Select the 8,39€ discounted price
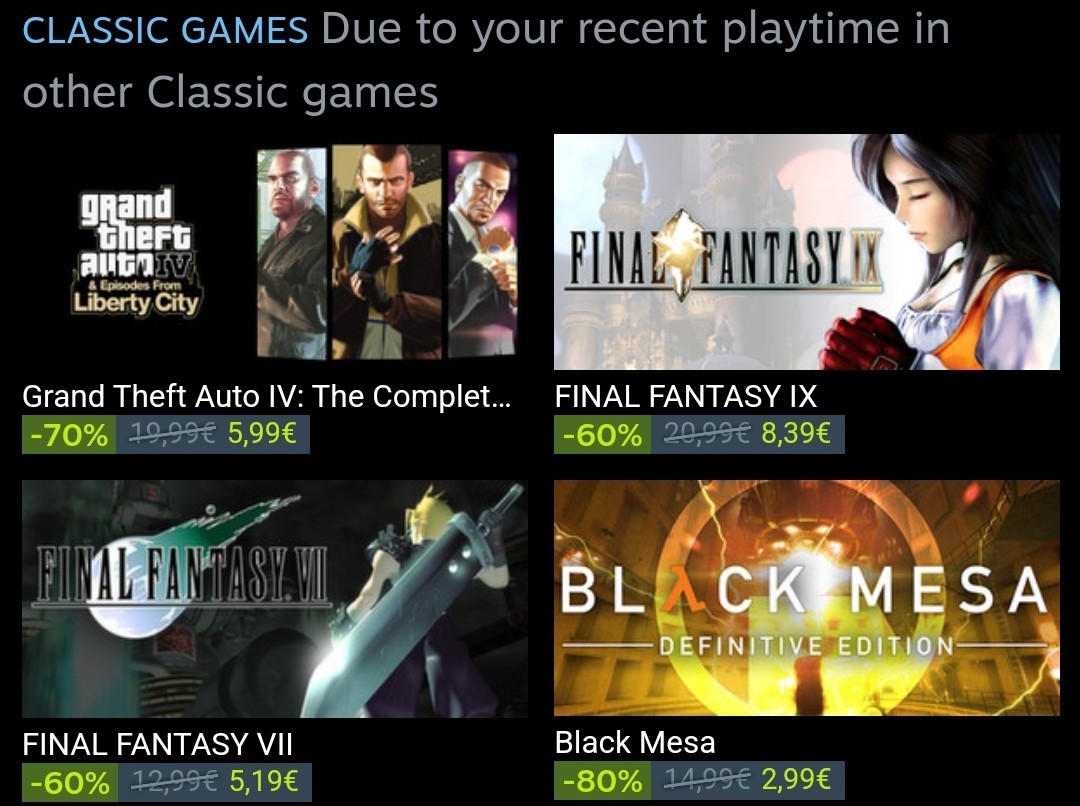The width and height of the screenshot is (1080, 806). [x=796, y=433]
